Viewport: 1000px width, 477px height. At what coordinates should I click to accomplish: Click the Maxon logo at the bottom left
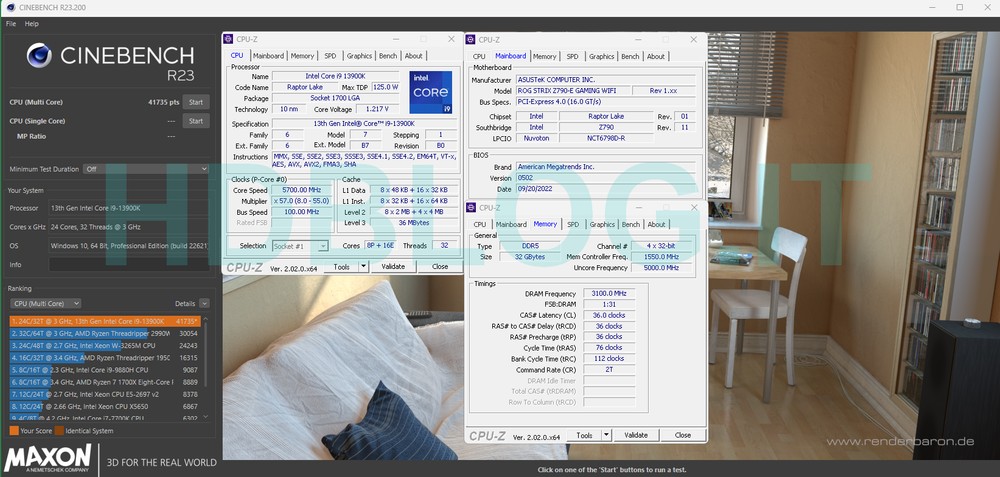pyautogui.click(x=48, y=459)
